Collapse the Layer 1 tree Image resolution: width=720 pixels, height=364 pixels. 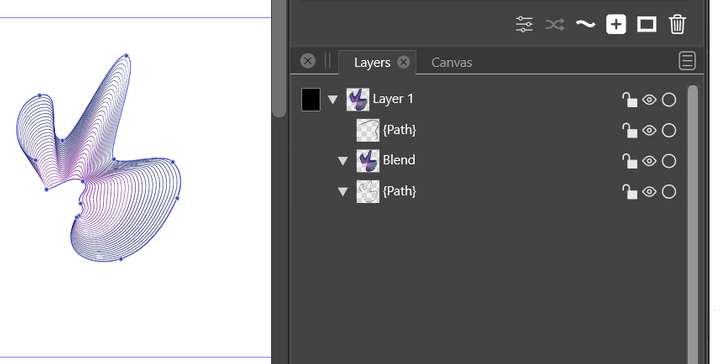[x=333, y=99]
